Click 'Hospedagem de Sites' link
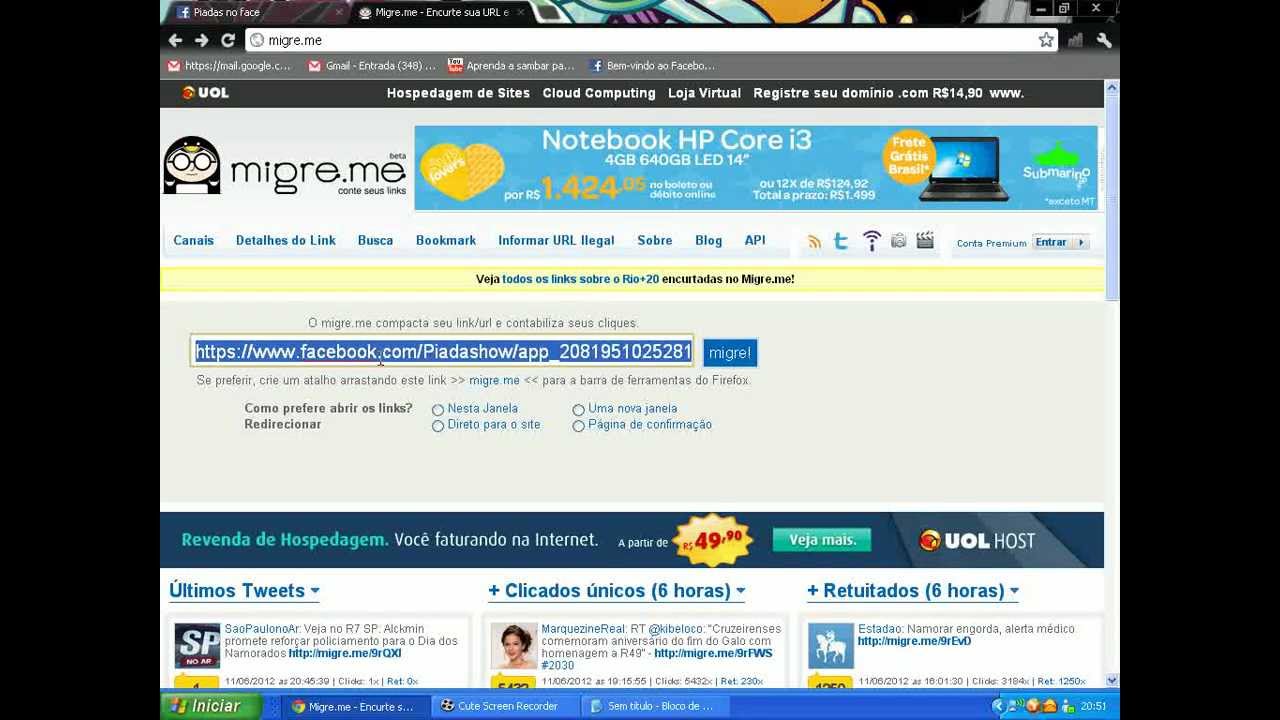Viewport: 1280px width, 720px height. click(x=458, y=93)
